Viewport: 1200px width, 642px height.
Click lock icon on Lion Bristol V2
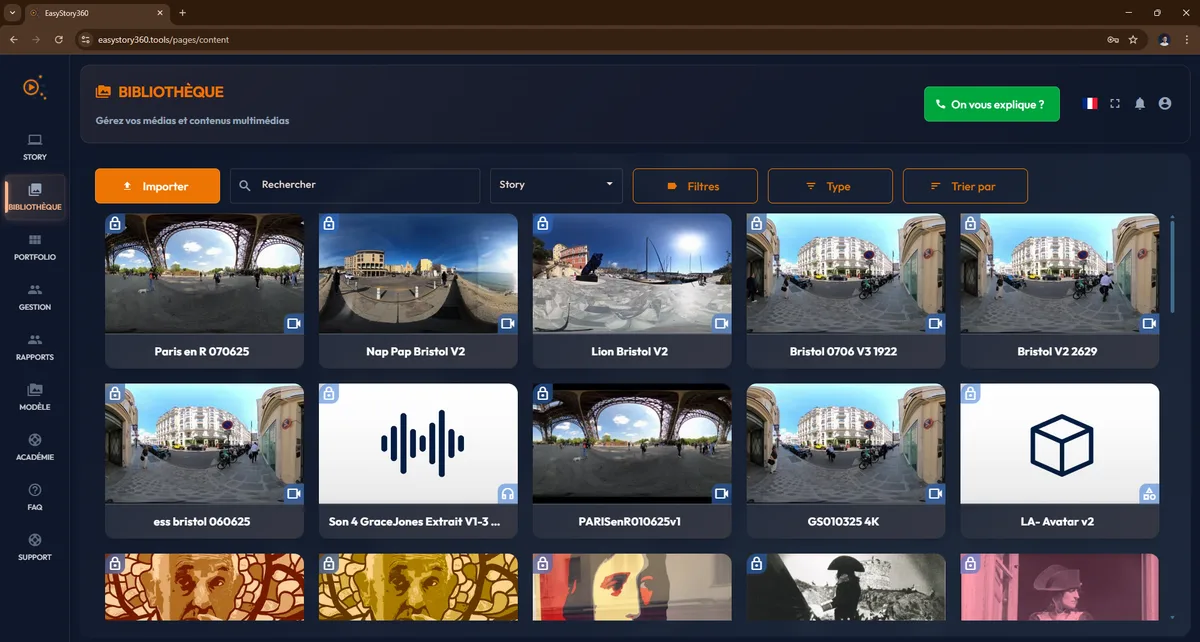543,223
